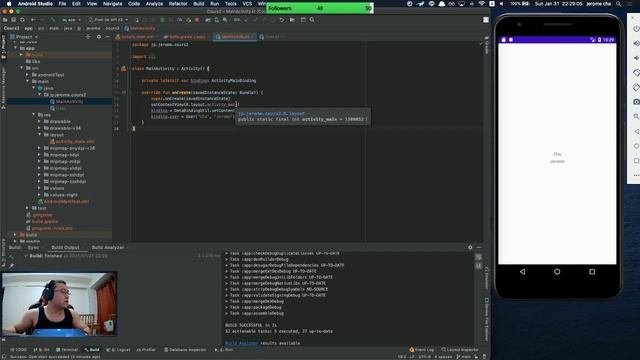Select AndroidManifest.xml in project tree
Viewport: 640px width, 360px height.
click(63, 202)
